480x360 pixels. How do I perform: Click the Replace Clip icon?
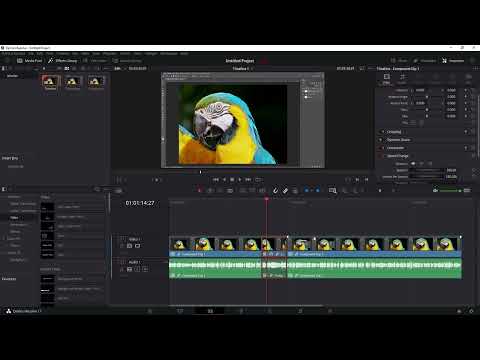click(262, 190)
